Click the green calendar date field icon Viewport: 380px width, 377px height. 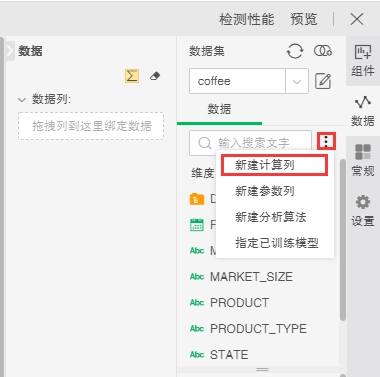pos(197,225)
